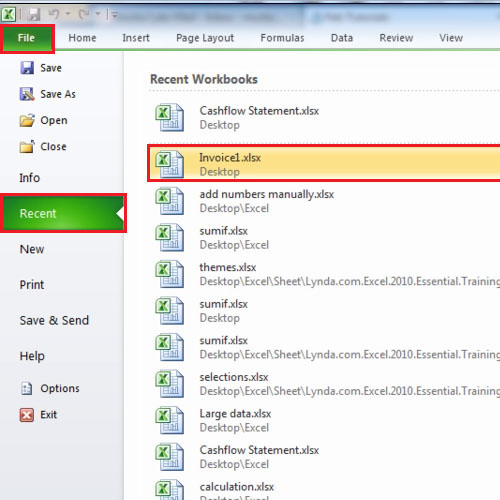Image resolution: width=500 pixels, height=500 pixels.
Task: Open themes.xlsx recent workbook
Action: click(x=324, y=274)
